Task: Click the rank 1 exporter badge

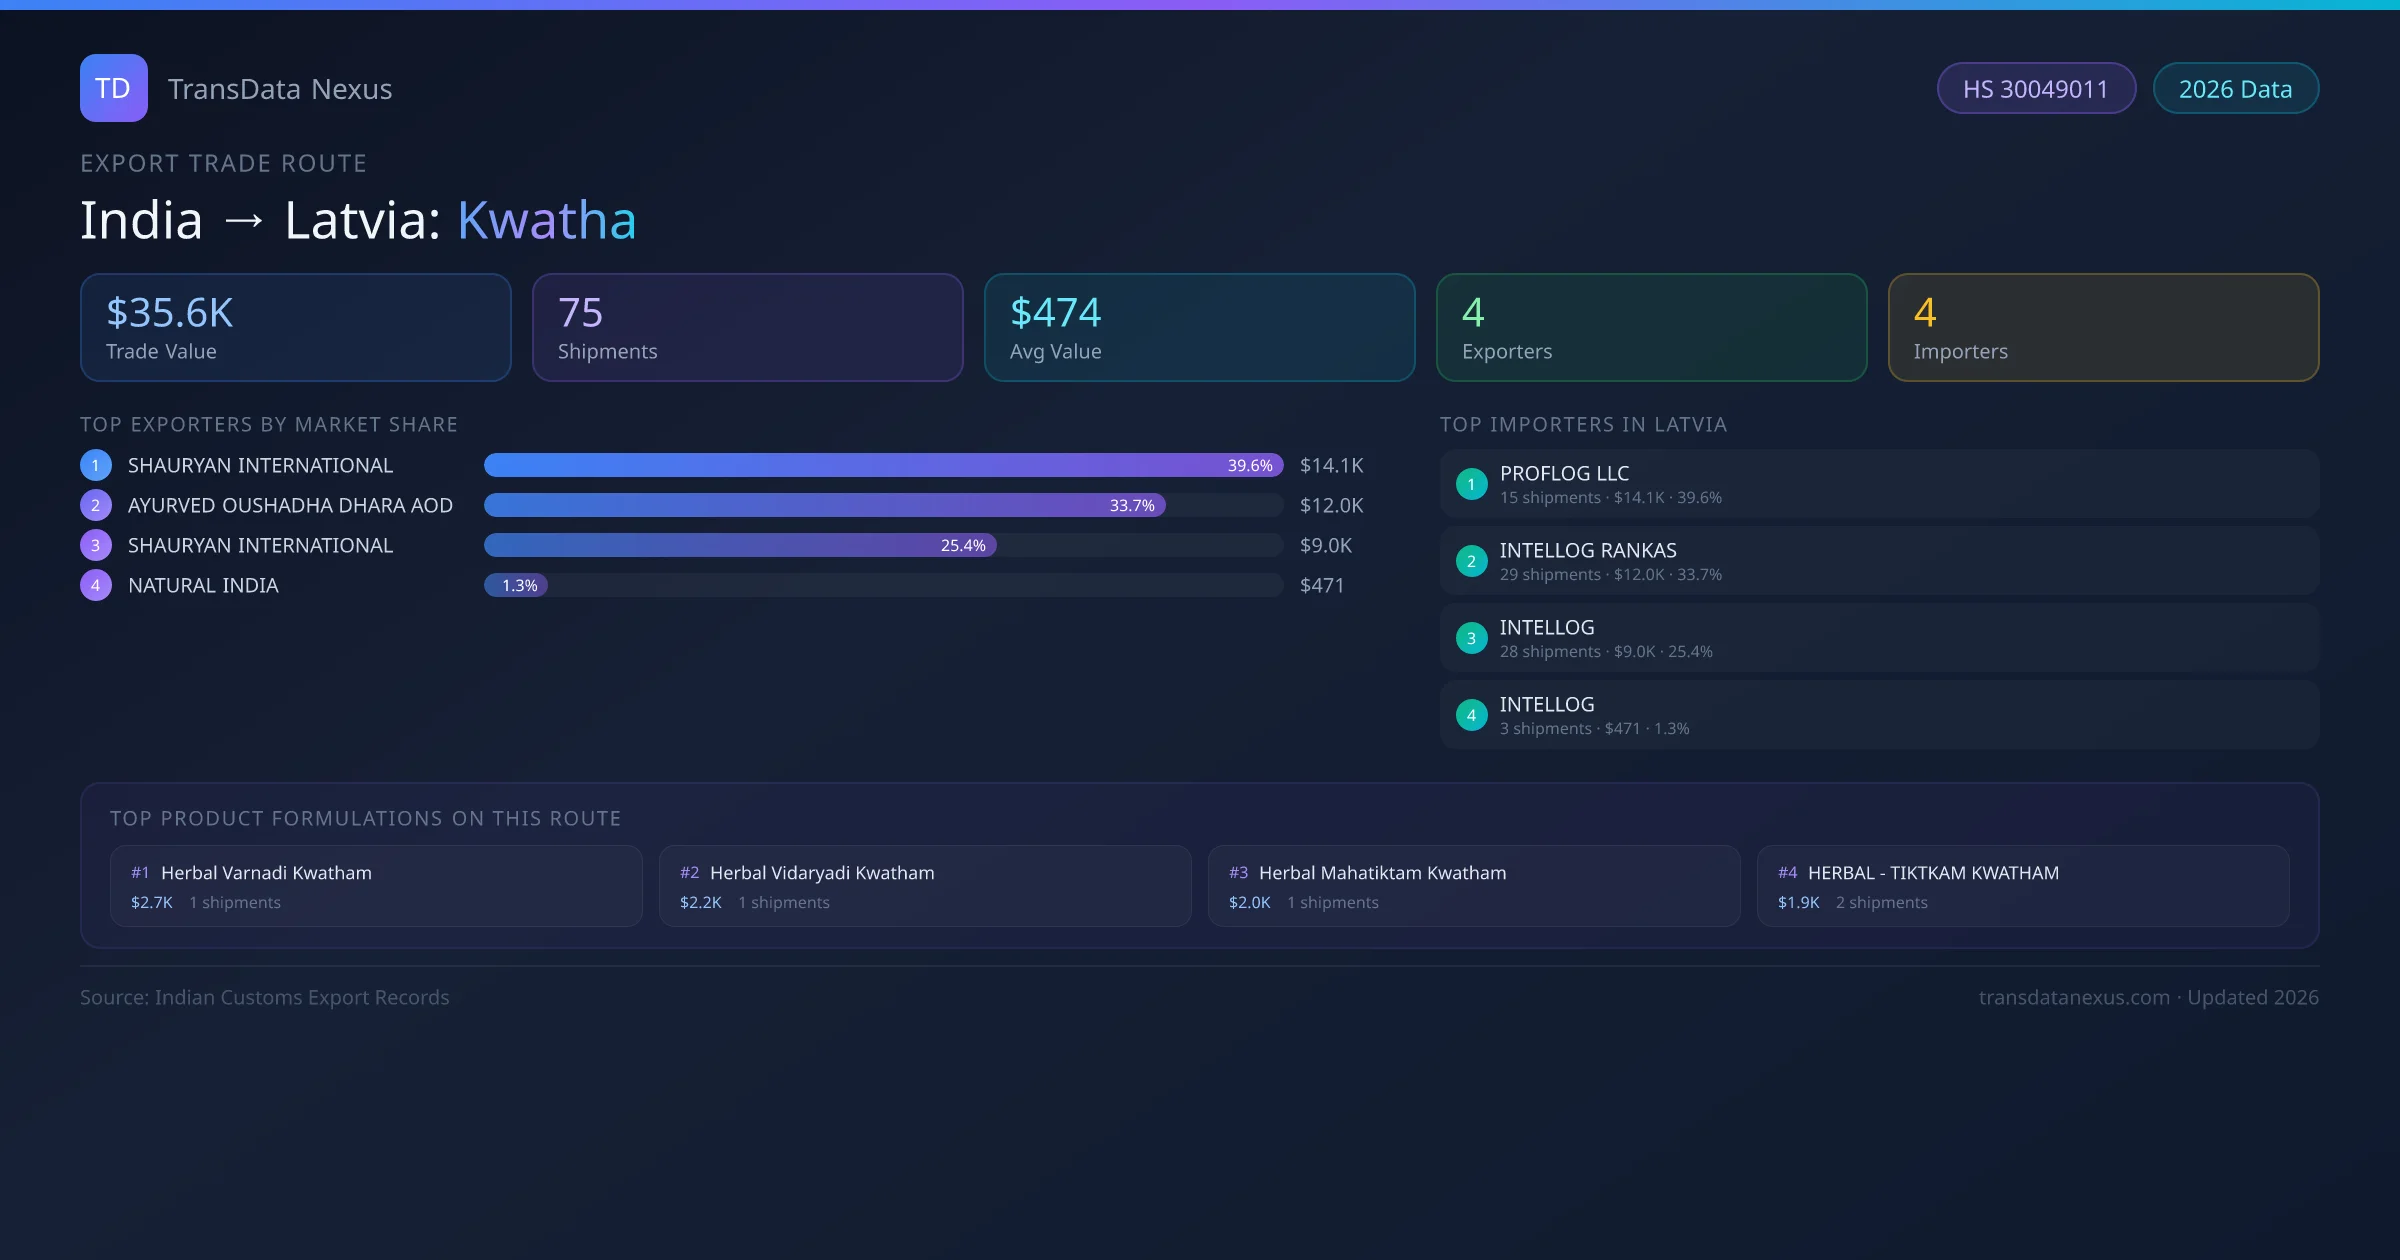Action: 95,465
